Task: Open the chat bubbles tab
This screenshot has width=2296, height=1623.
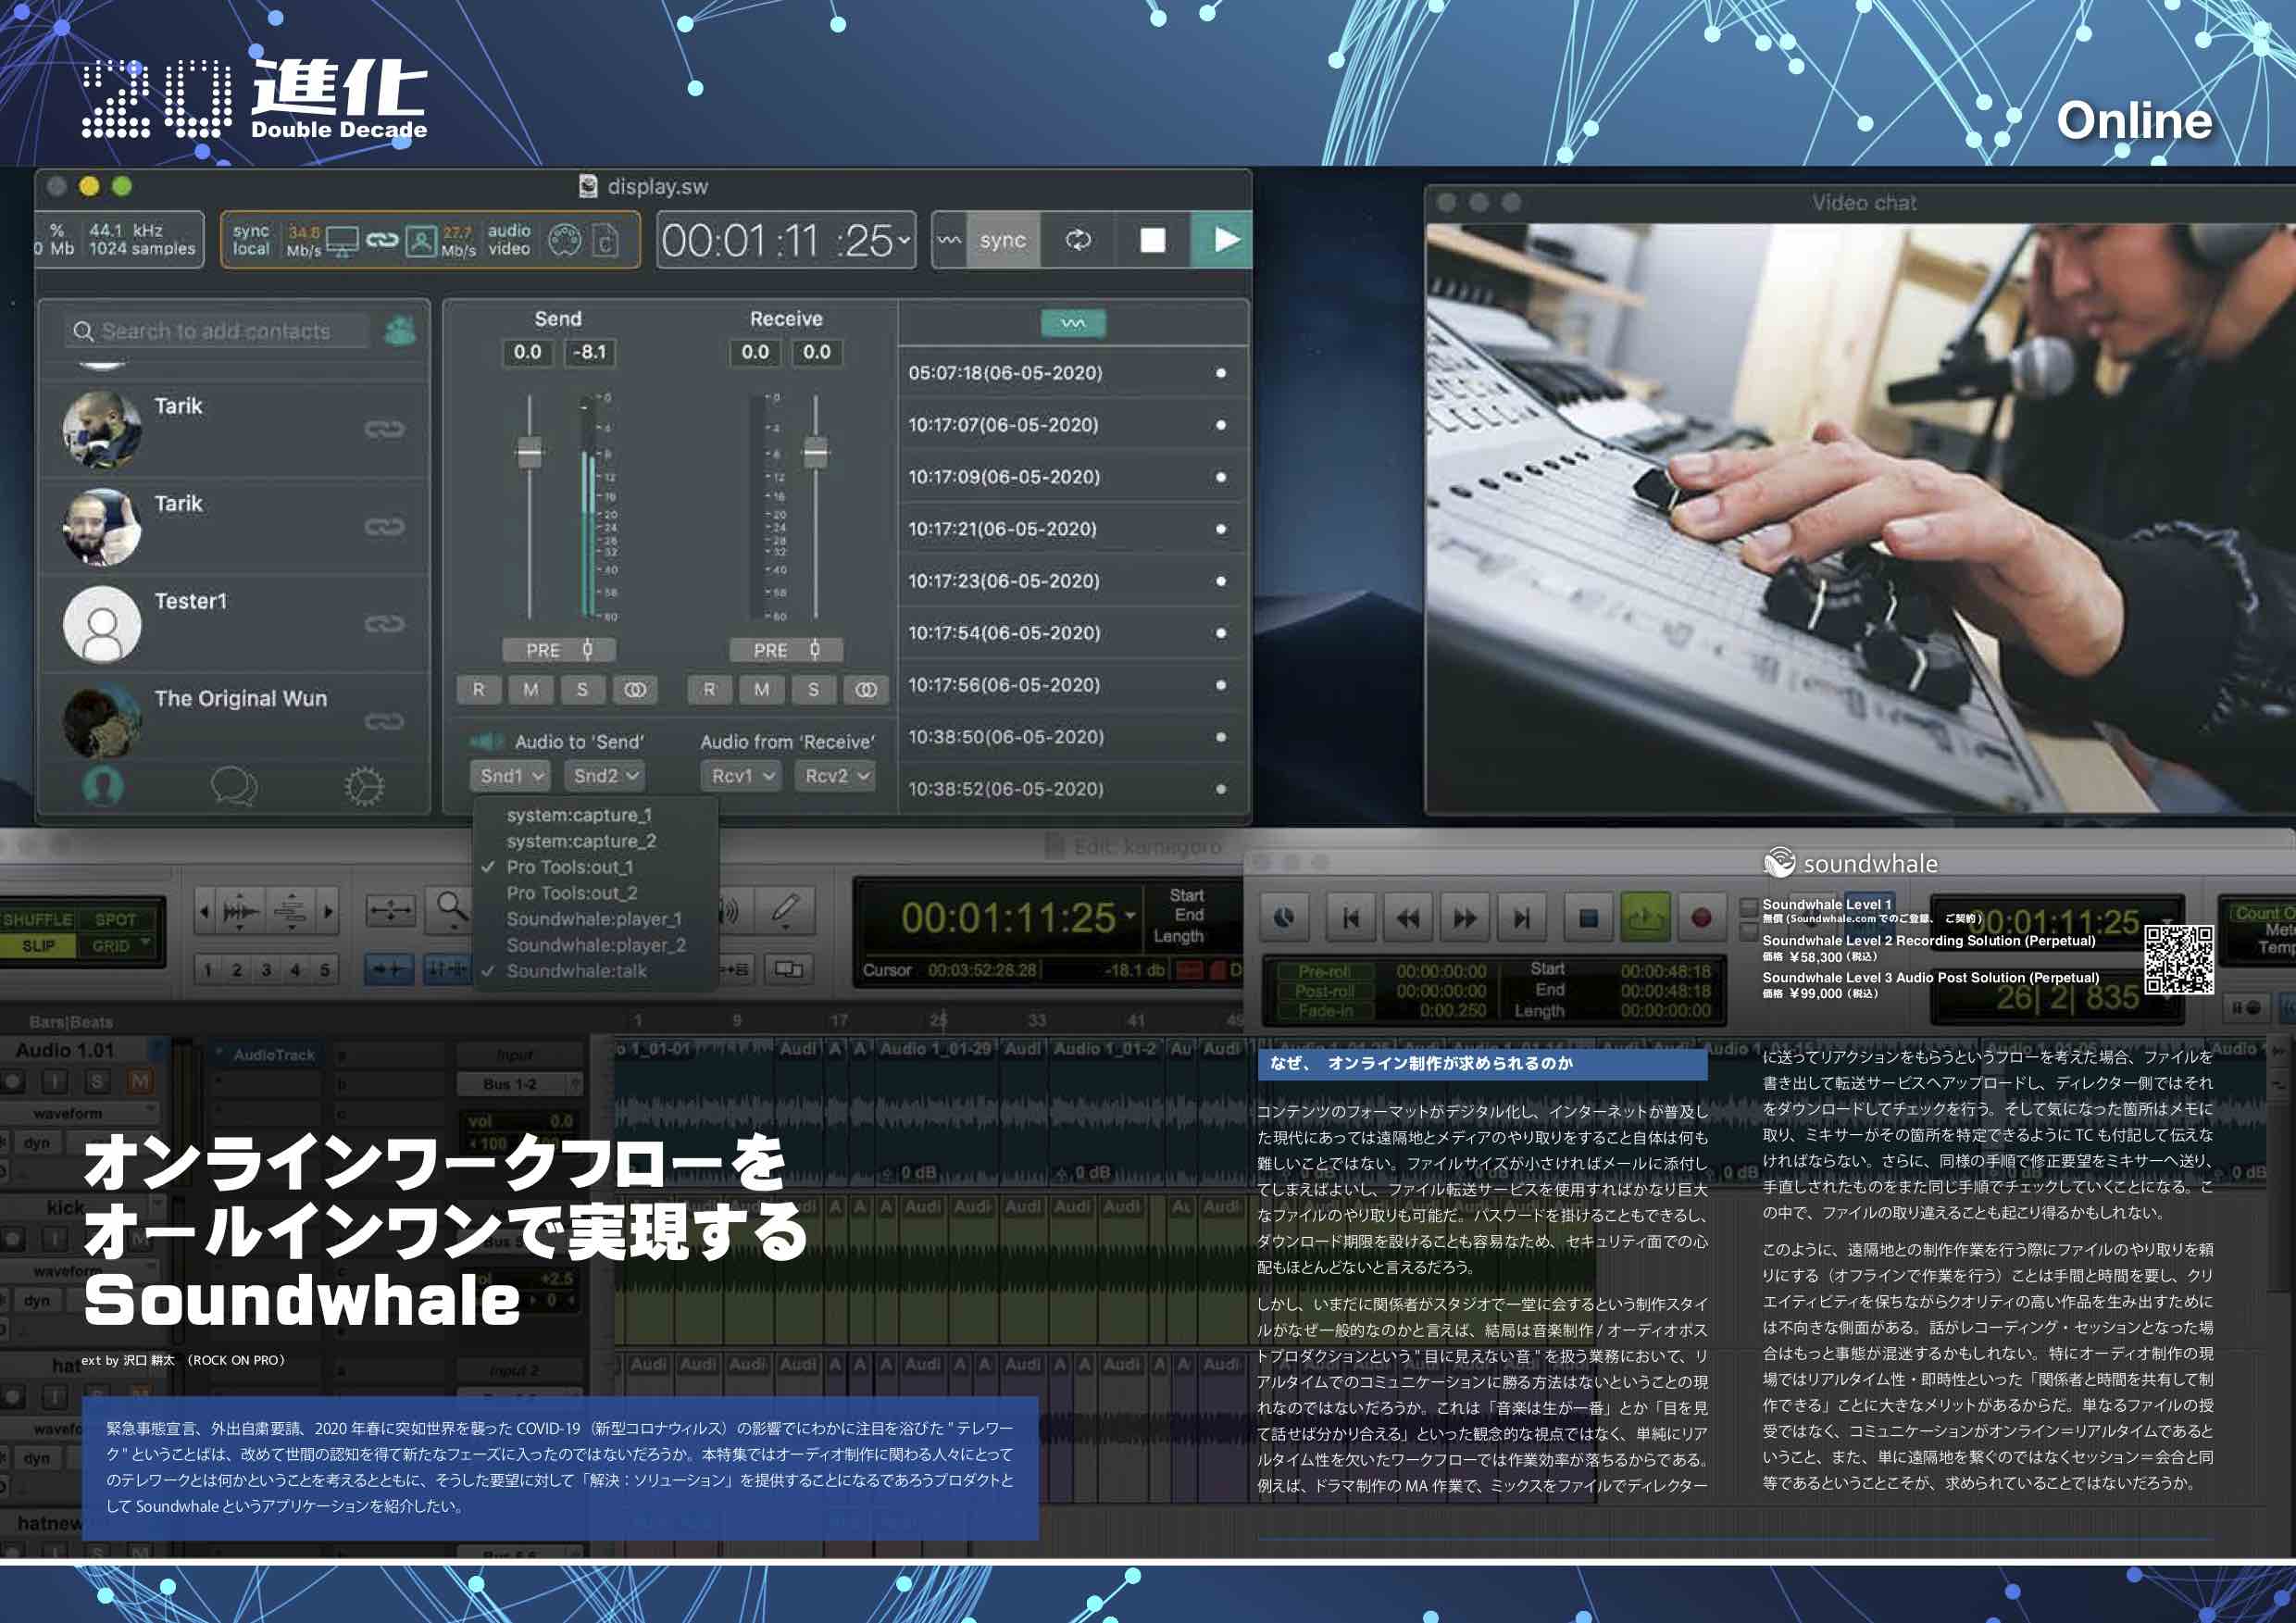Action: tap(234, 786)
